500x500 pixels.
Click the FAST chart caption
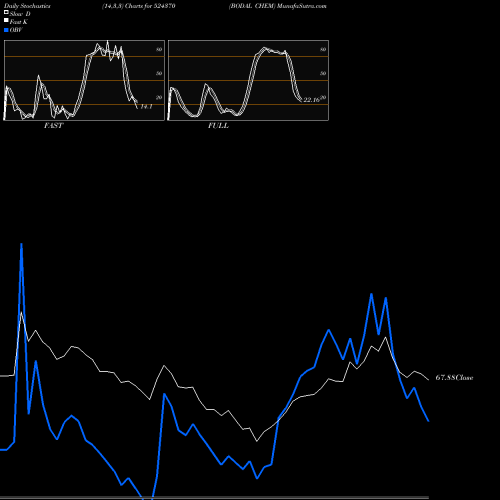53,126
